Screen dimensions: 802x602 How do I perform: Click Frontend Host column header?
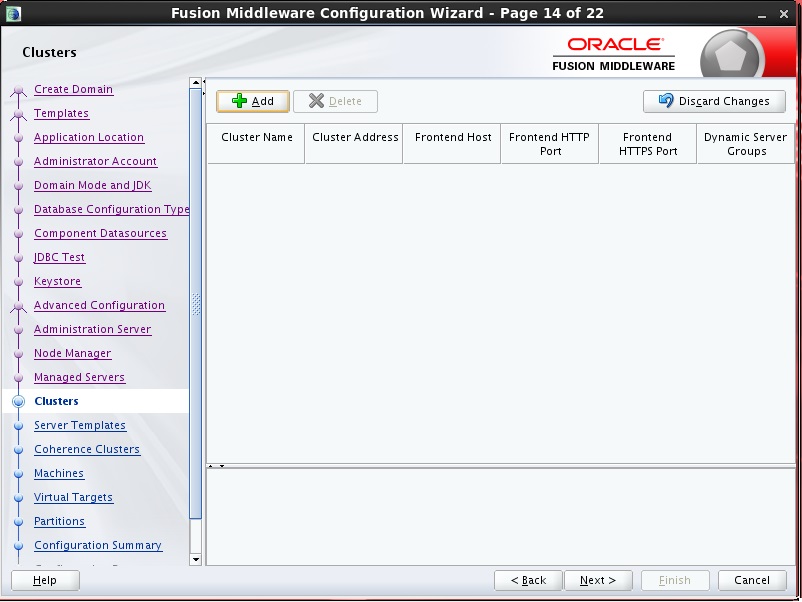pyautogui.click(x=452, y=144)
